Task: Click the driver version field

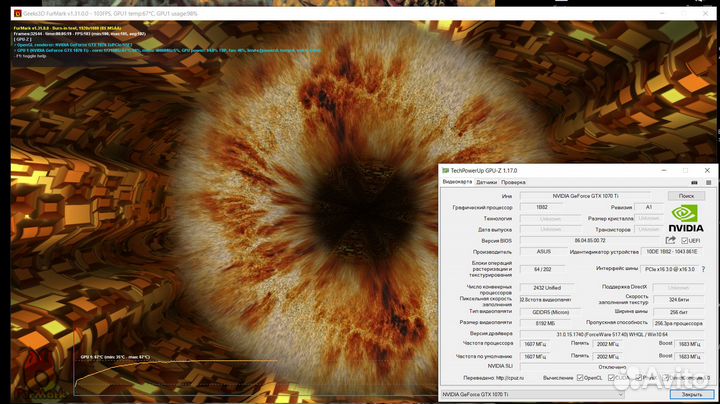Action: [x=612, y=335]
